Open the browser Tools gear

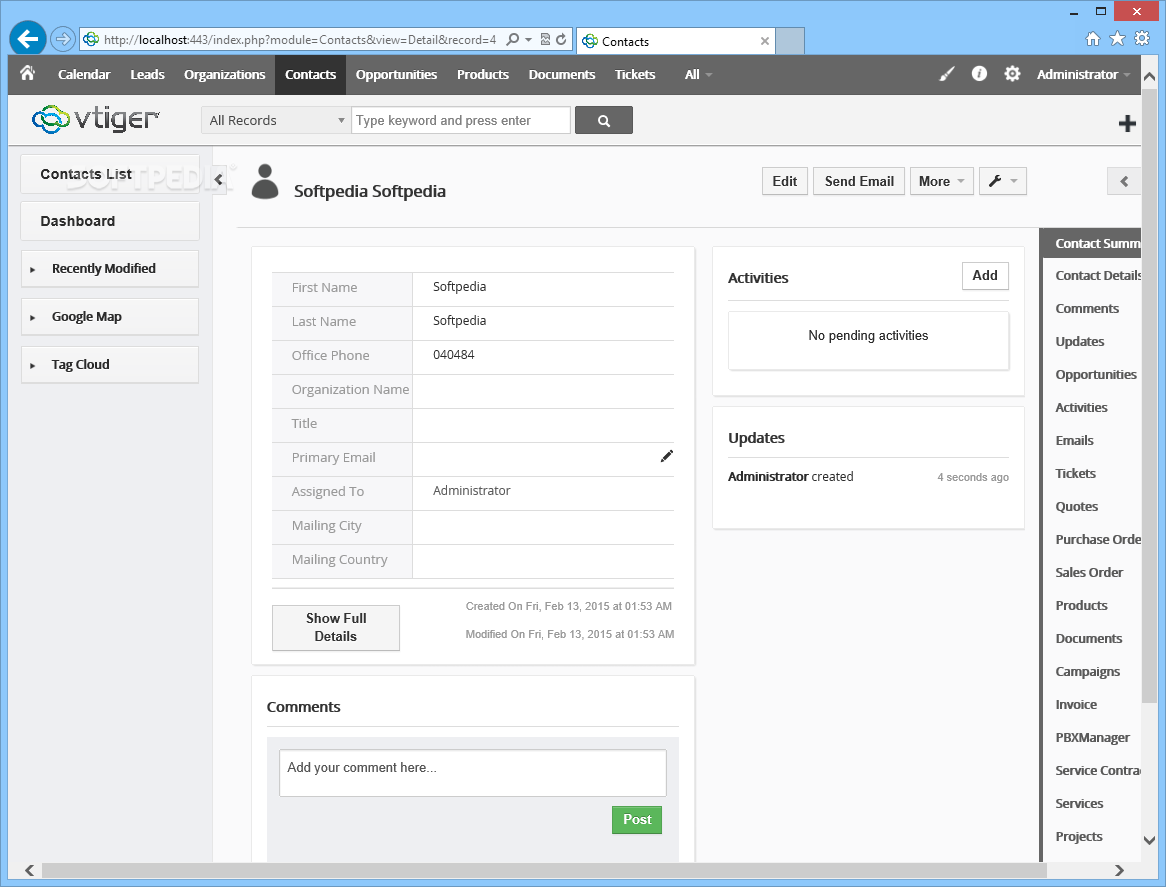pyautogui.click(x=1142, y=39)
